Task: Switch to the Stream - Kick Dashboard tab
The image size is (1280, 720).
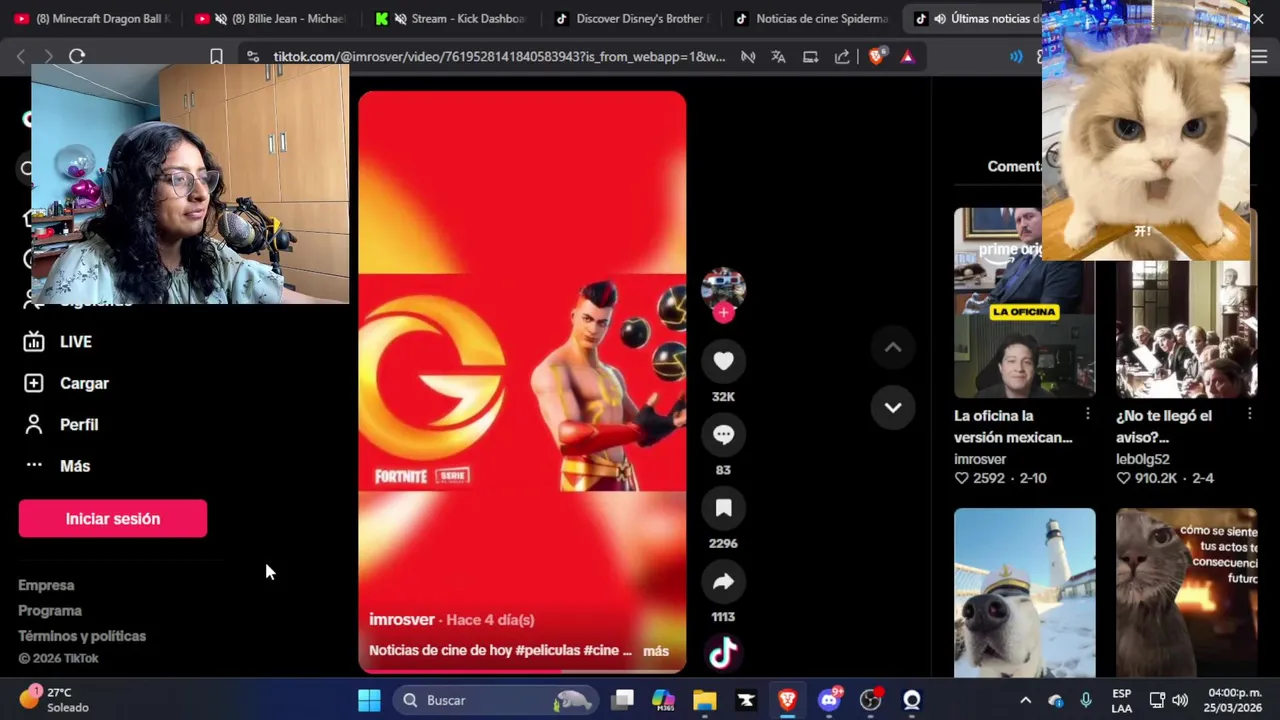Action: (x=452, y=19)
